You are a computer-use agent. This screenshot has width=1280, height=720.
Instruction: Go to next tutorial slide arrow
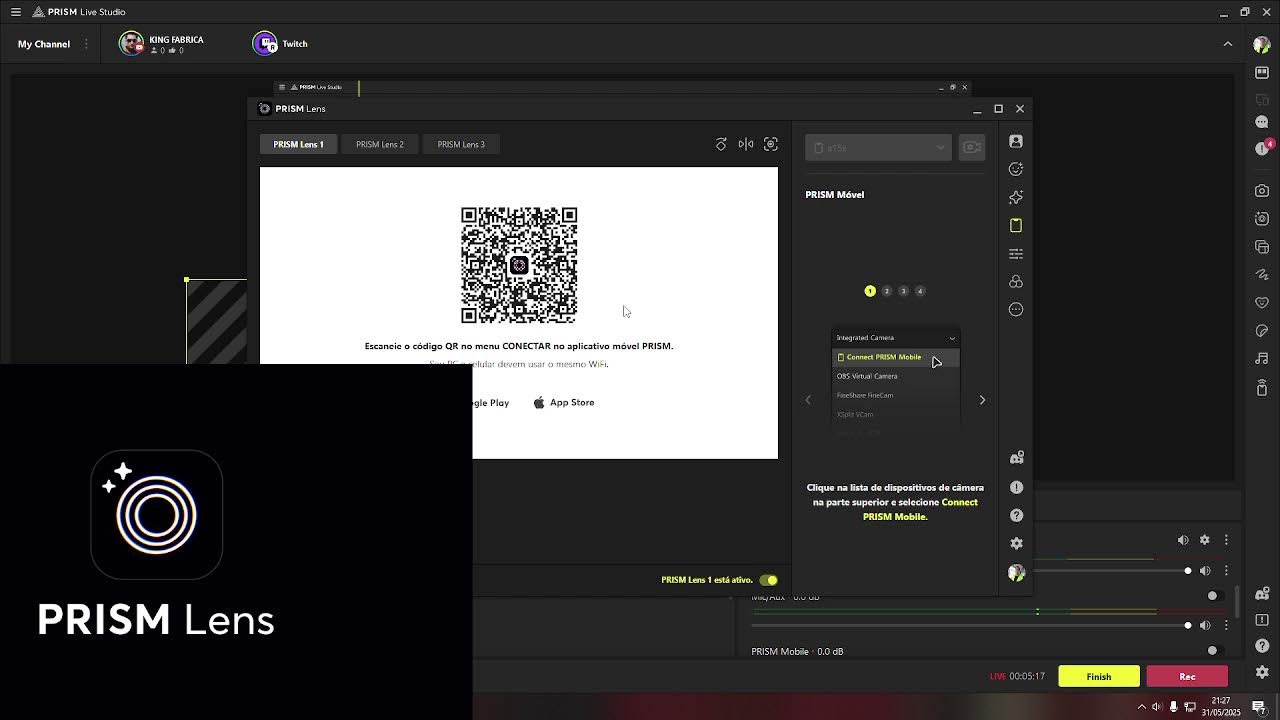(982, 400)
